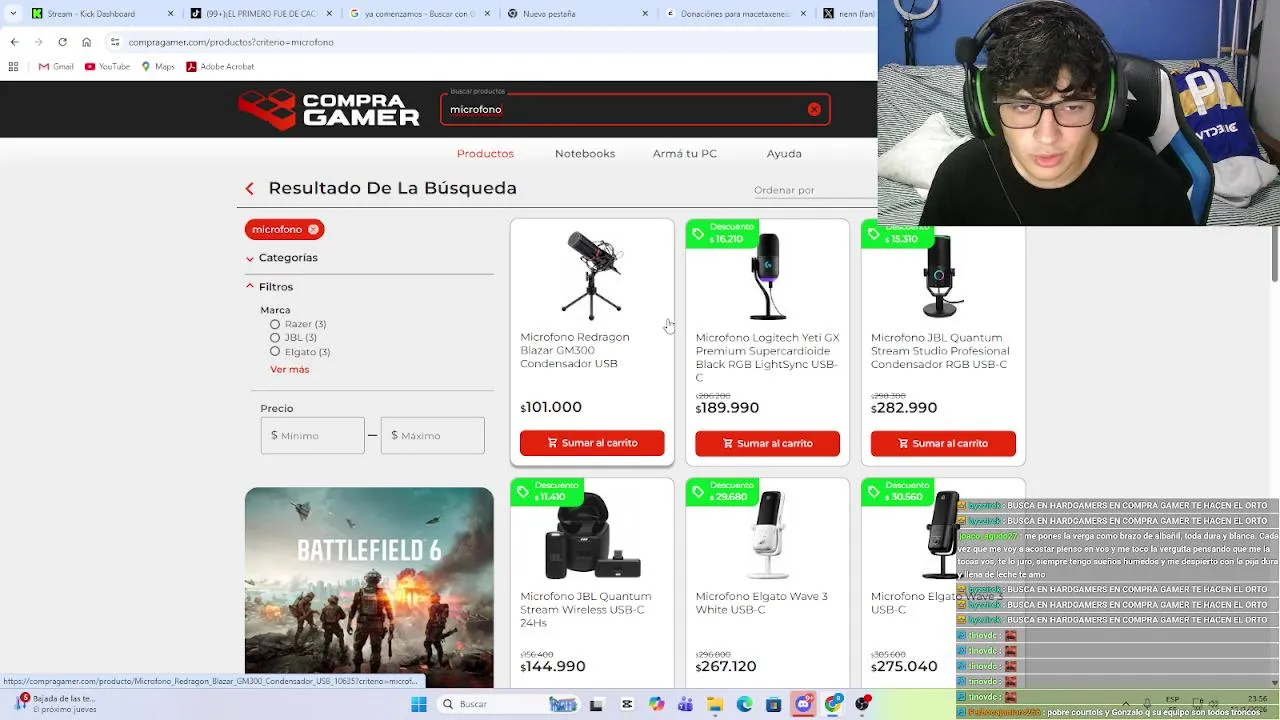Open Windows Start menu
The width and height of the screenshot is (1280, 720).
tap(419, 704)
